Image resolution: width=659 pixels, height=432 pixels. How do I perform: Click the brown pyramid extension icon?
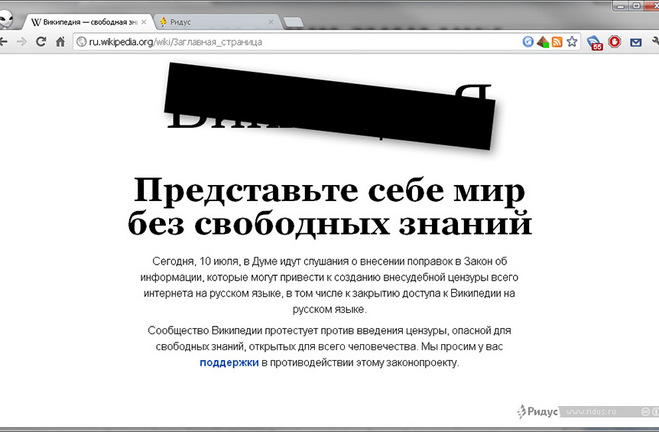click(x=543, y=42)
